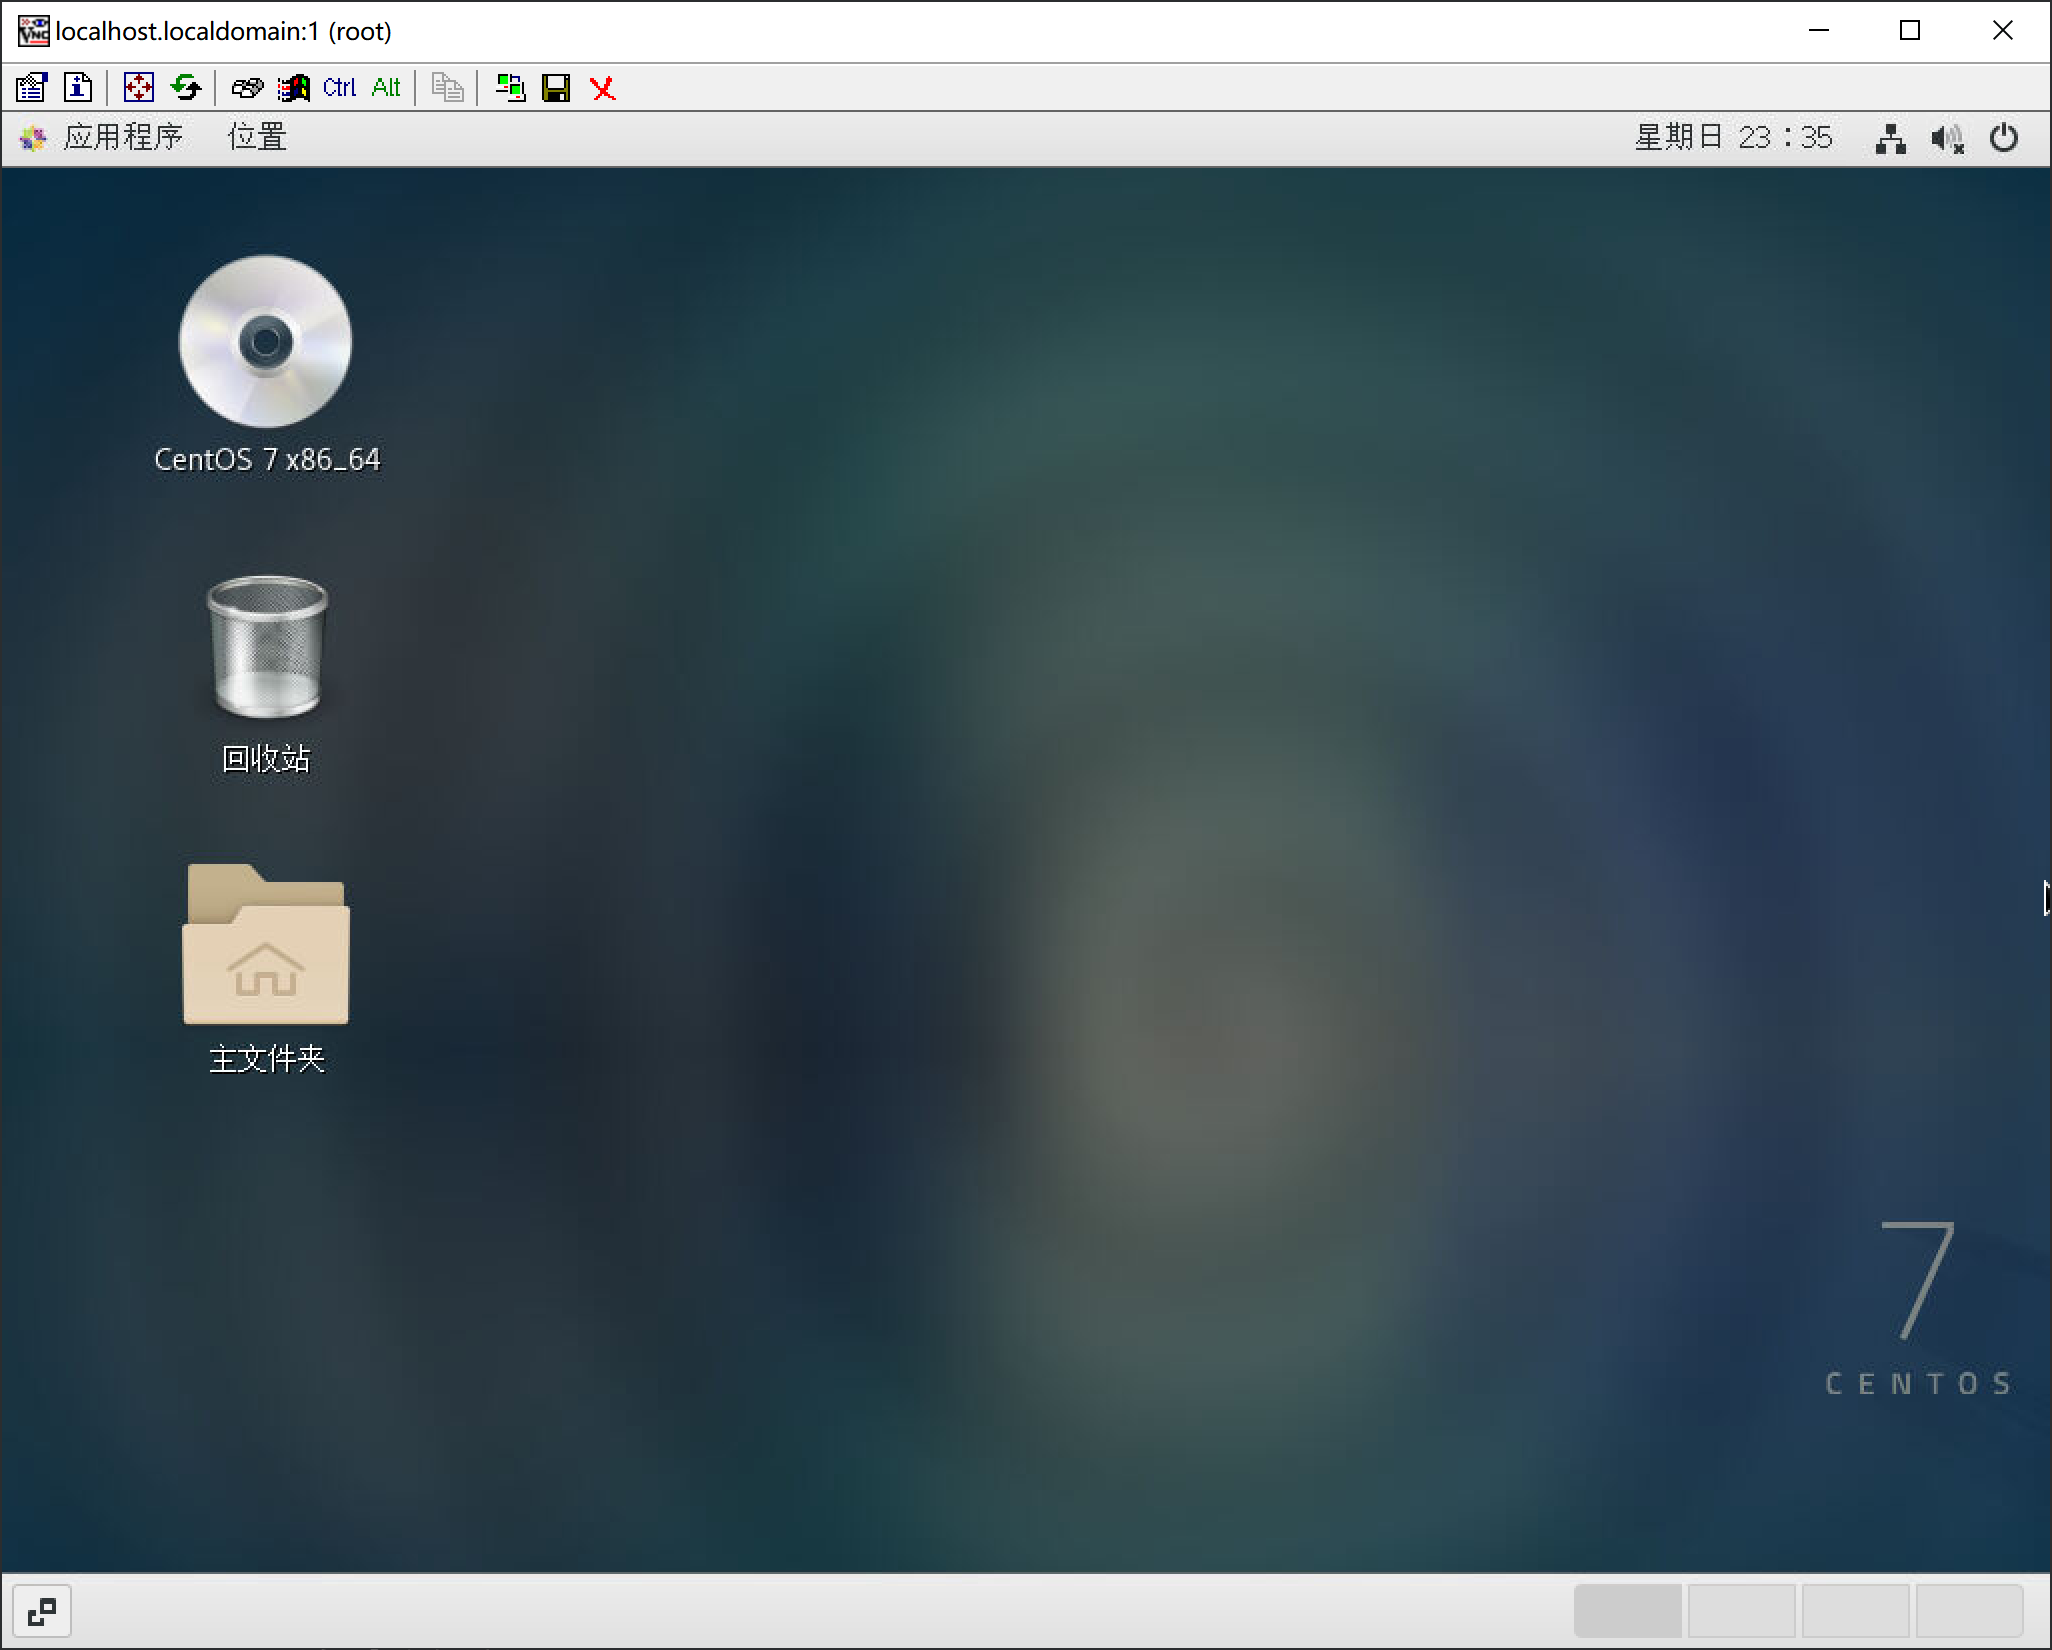The image size is (2052, 1650).
Task: Select the 主文件夹 home folder icon
Action: (x=266, y=944)
